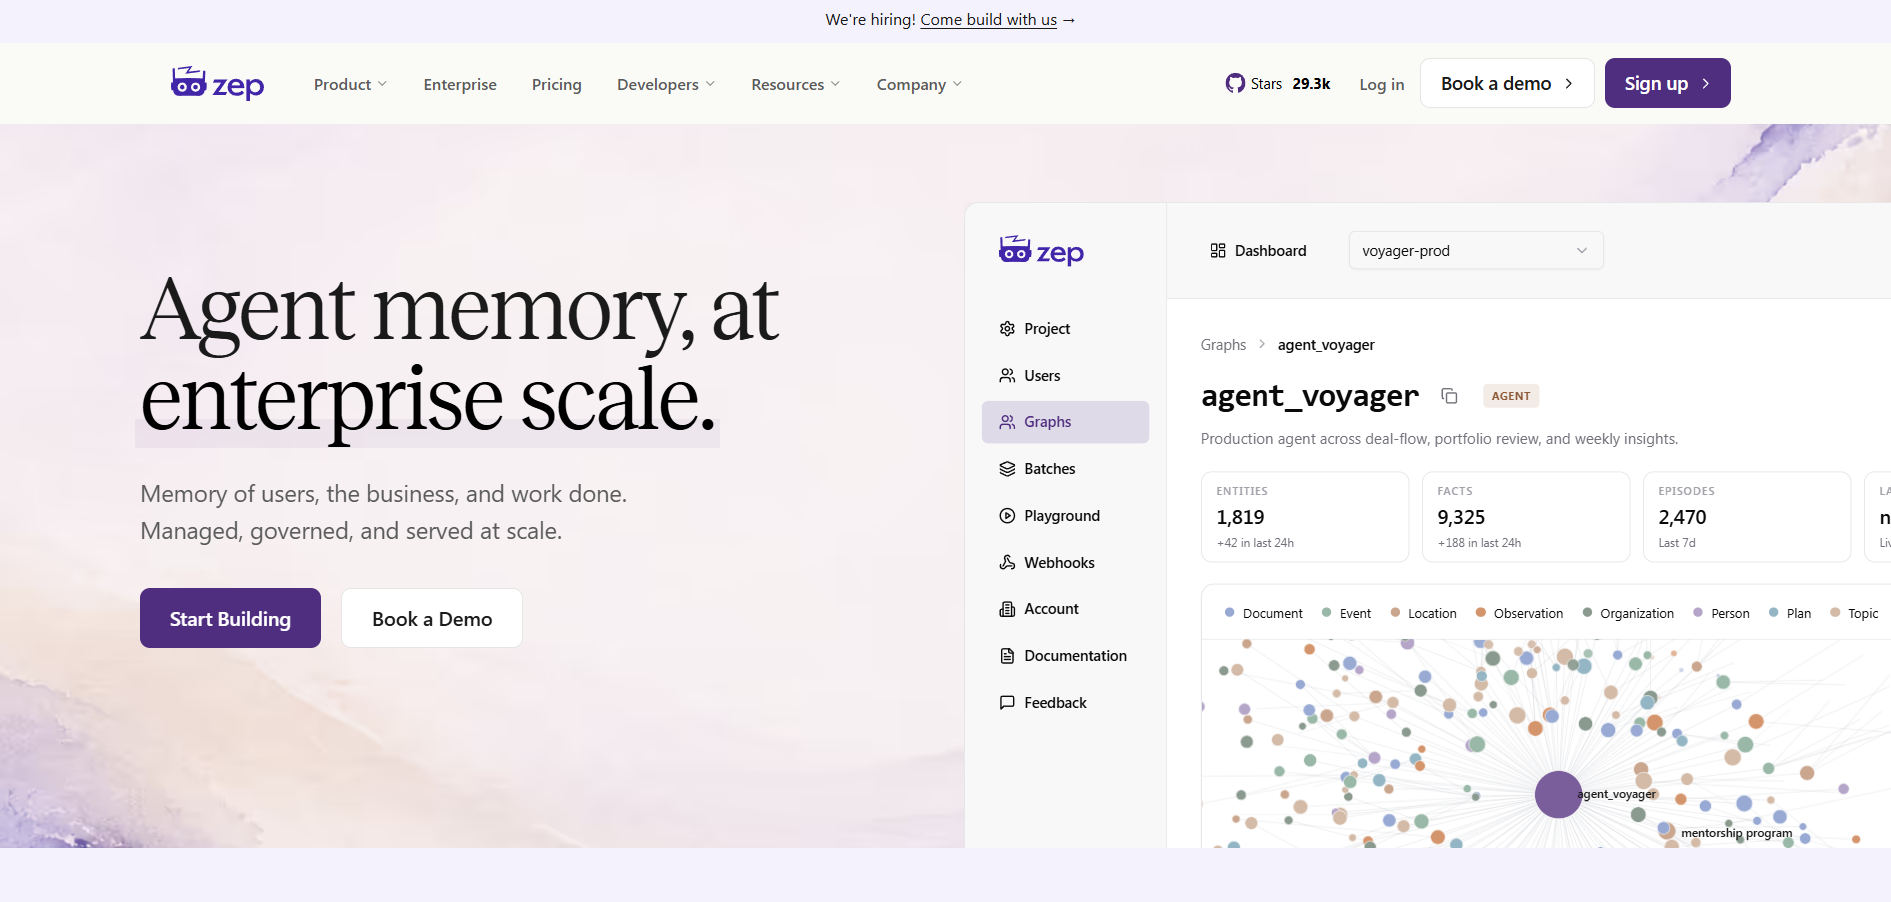
Task: Click the Playground play icon
Action: (x=1007, y=516)
